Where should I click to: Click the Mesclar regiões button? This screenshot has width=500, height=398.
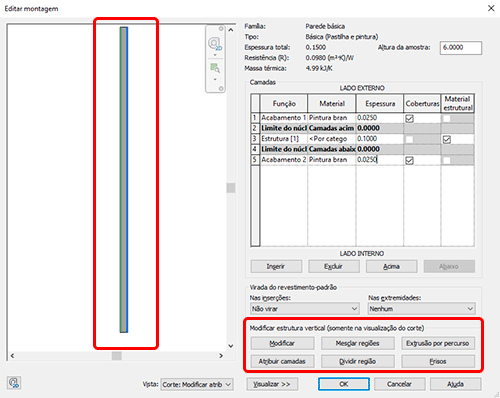[x=358, y=343]
